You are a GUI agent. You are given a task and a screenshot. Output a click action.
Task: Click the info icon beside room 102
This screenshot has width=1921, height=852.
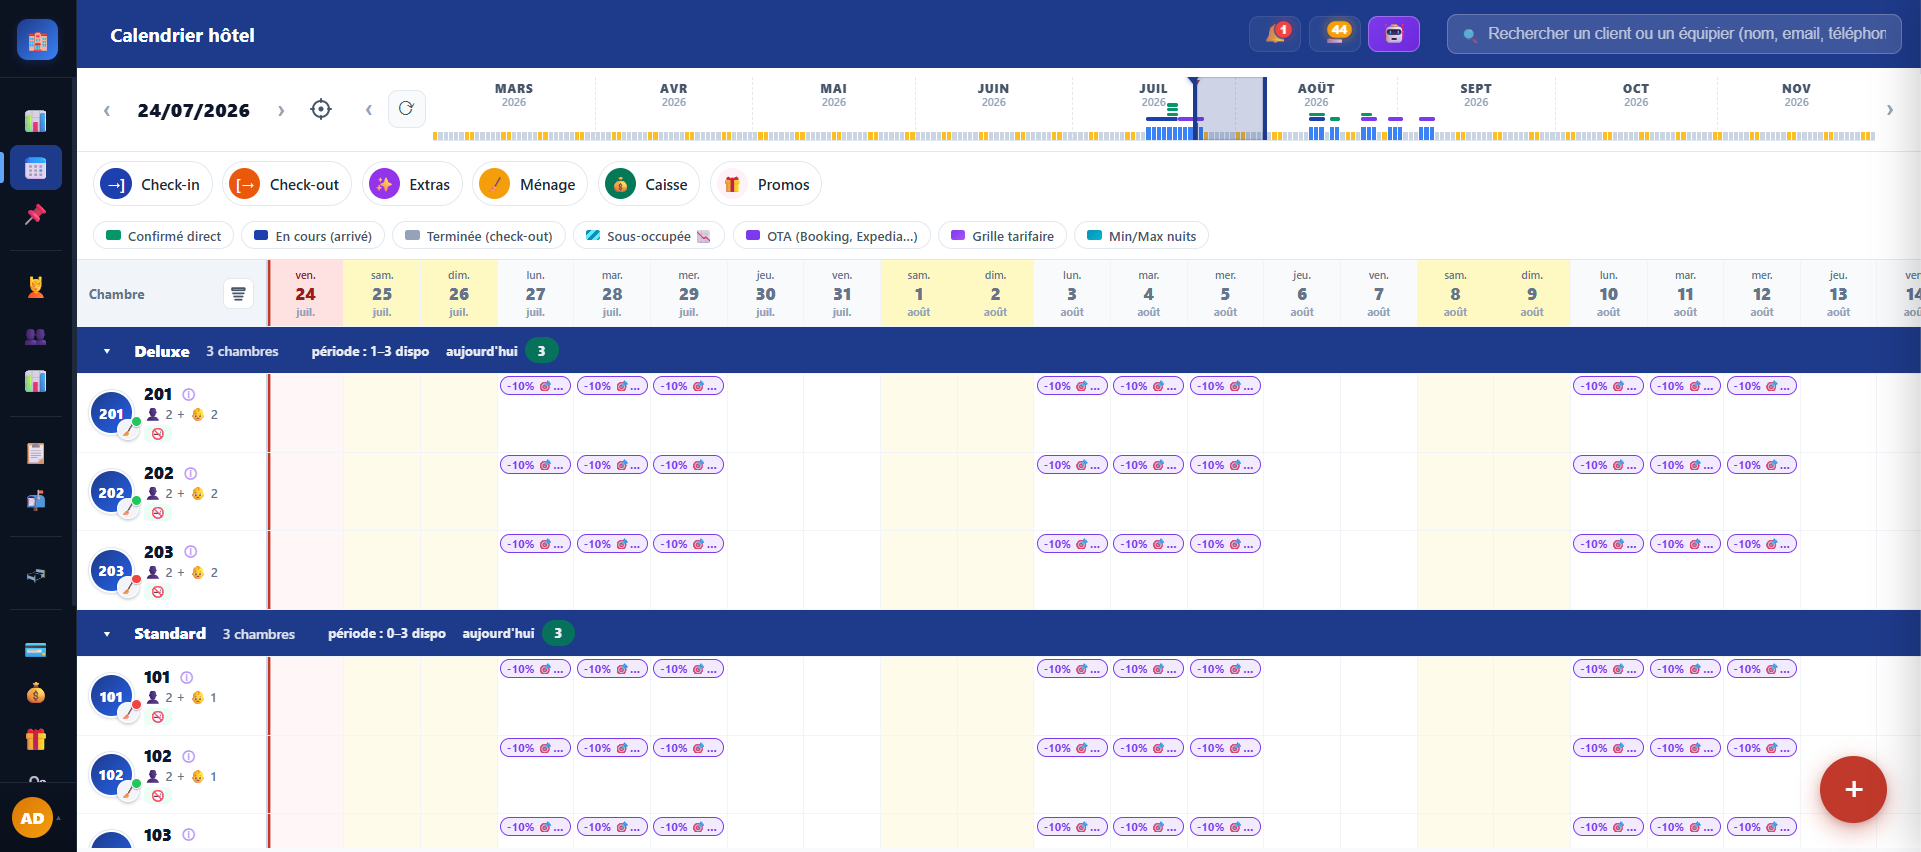[x=189, y=757]
